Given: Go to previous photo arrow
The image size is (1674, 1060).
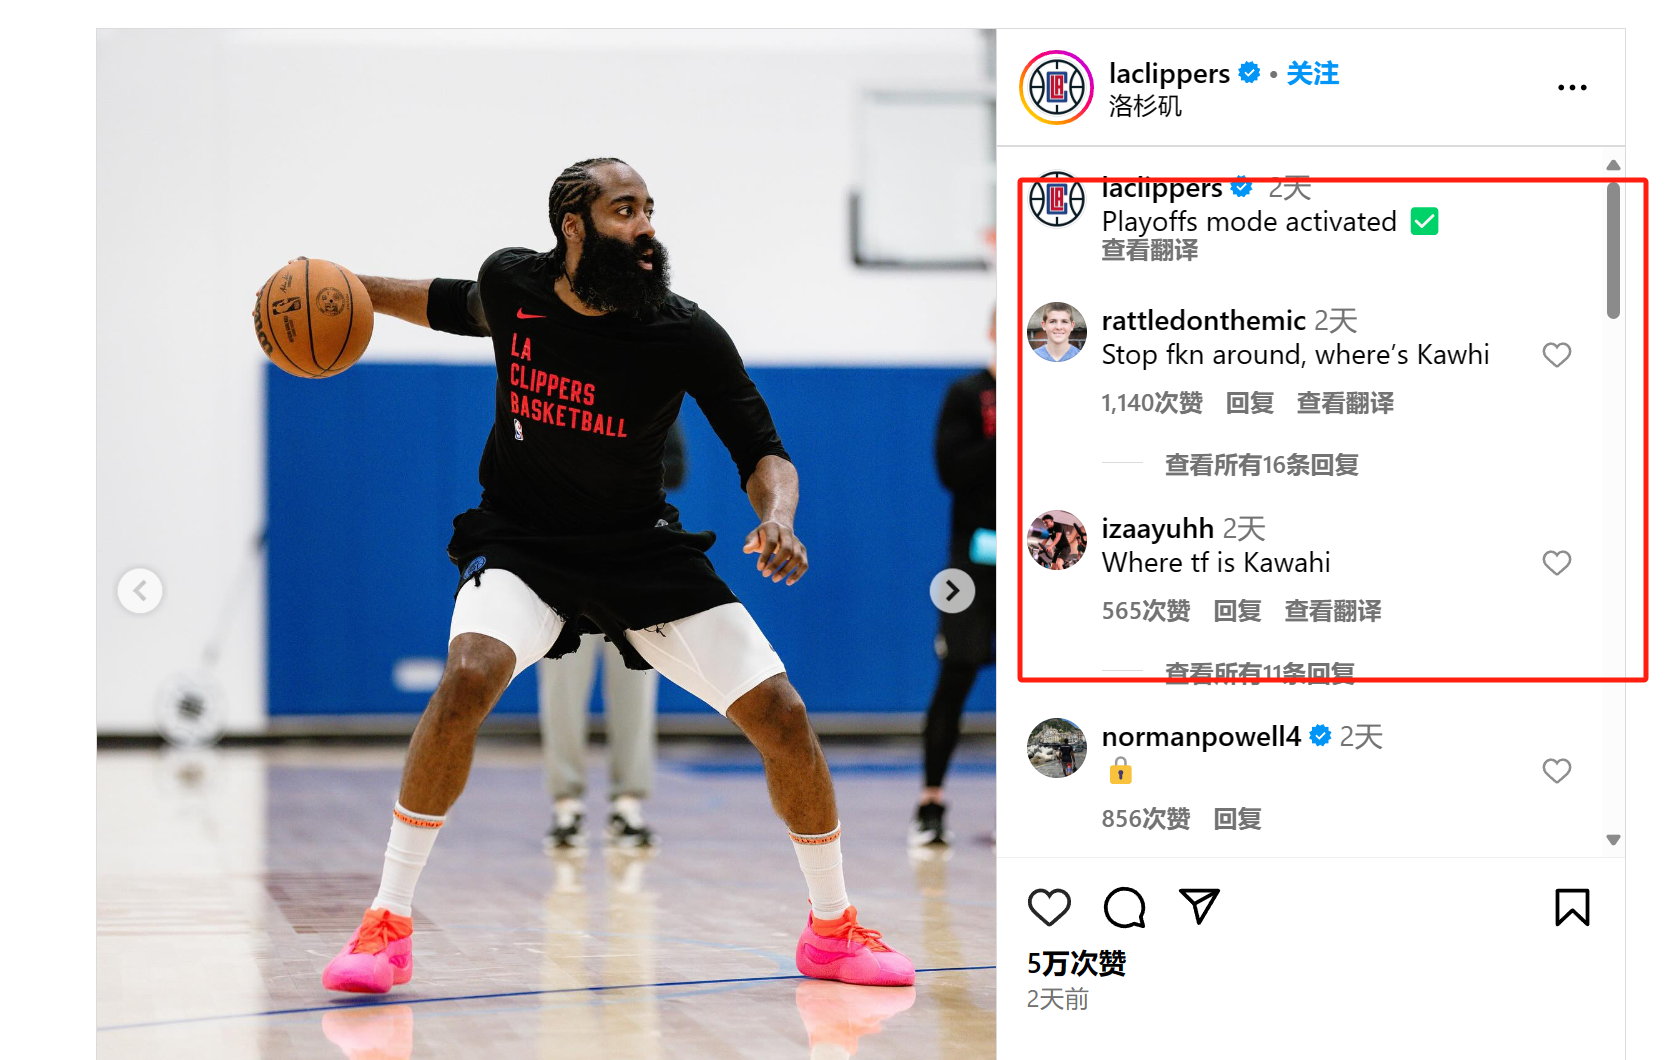Looking at the screenshot, I should click(140, 591).
